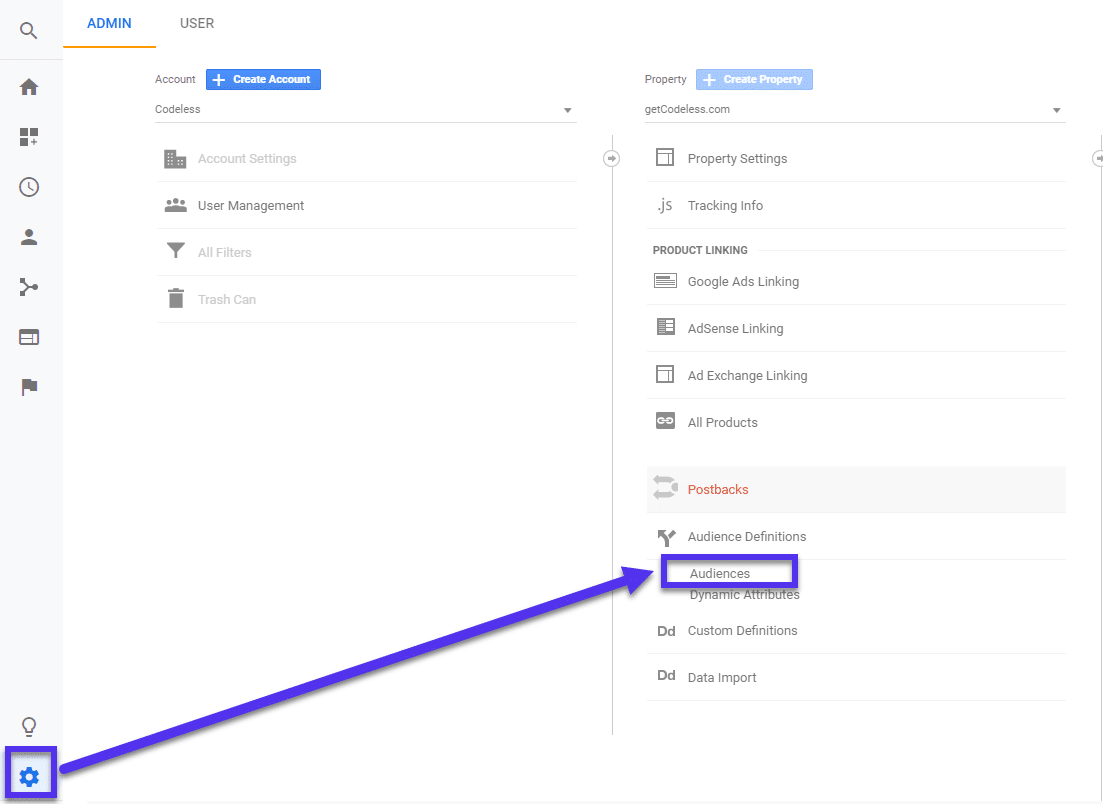
Task: Click the Create Account button
Action: 263,79
